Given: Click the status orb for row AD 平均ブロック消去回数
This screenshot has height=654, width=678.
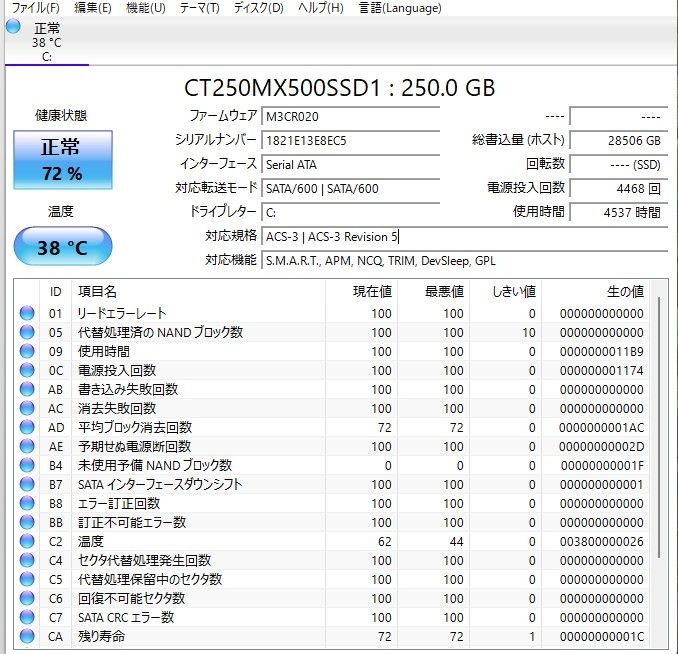Looking at the screenshot, I should click(27, 427).
